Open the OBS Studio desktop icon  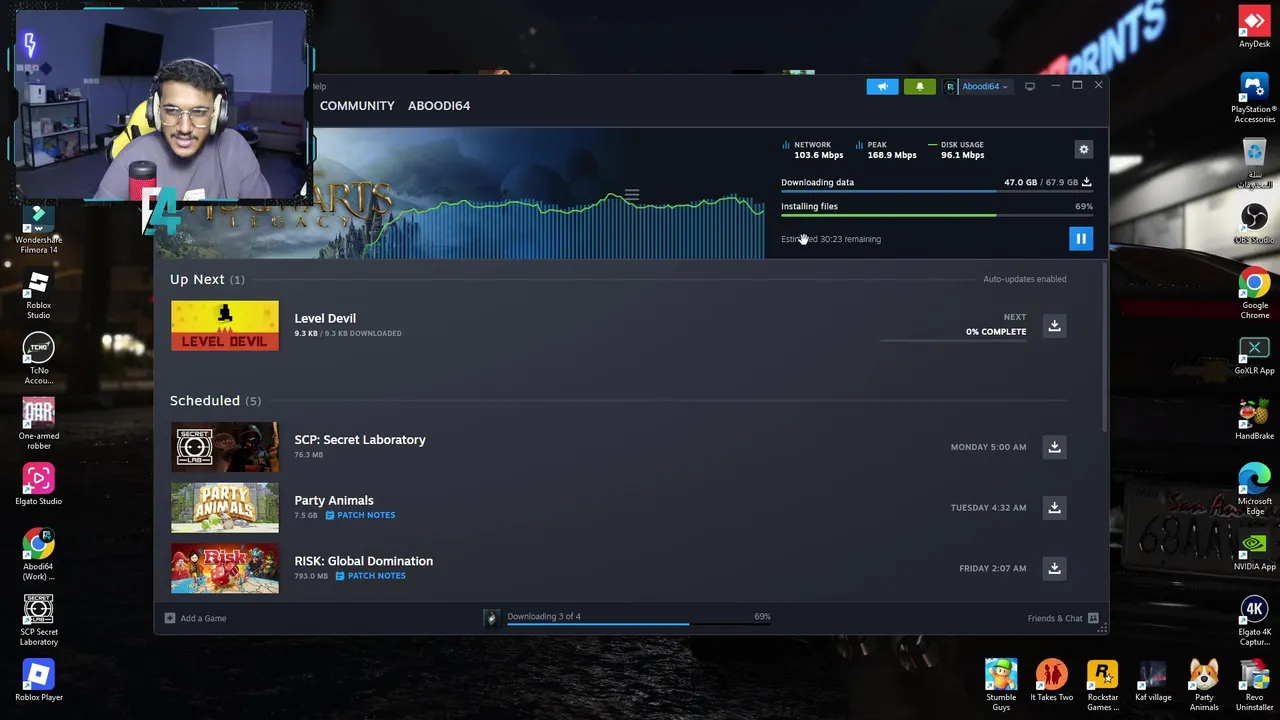pos(1254,224)
